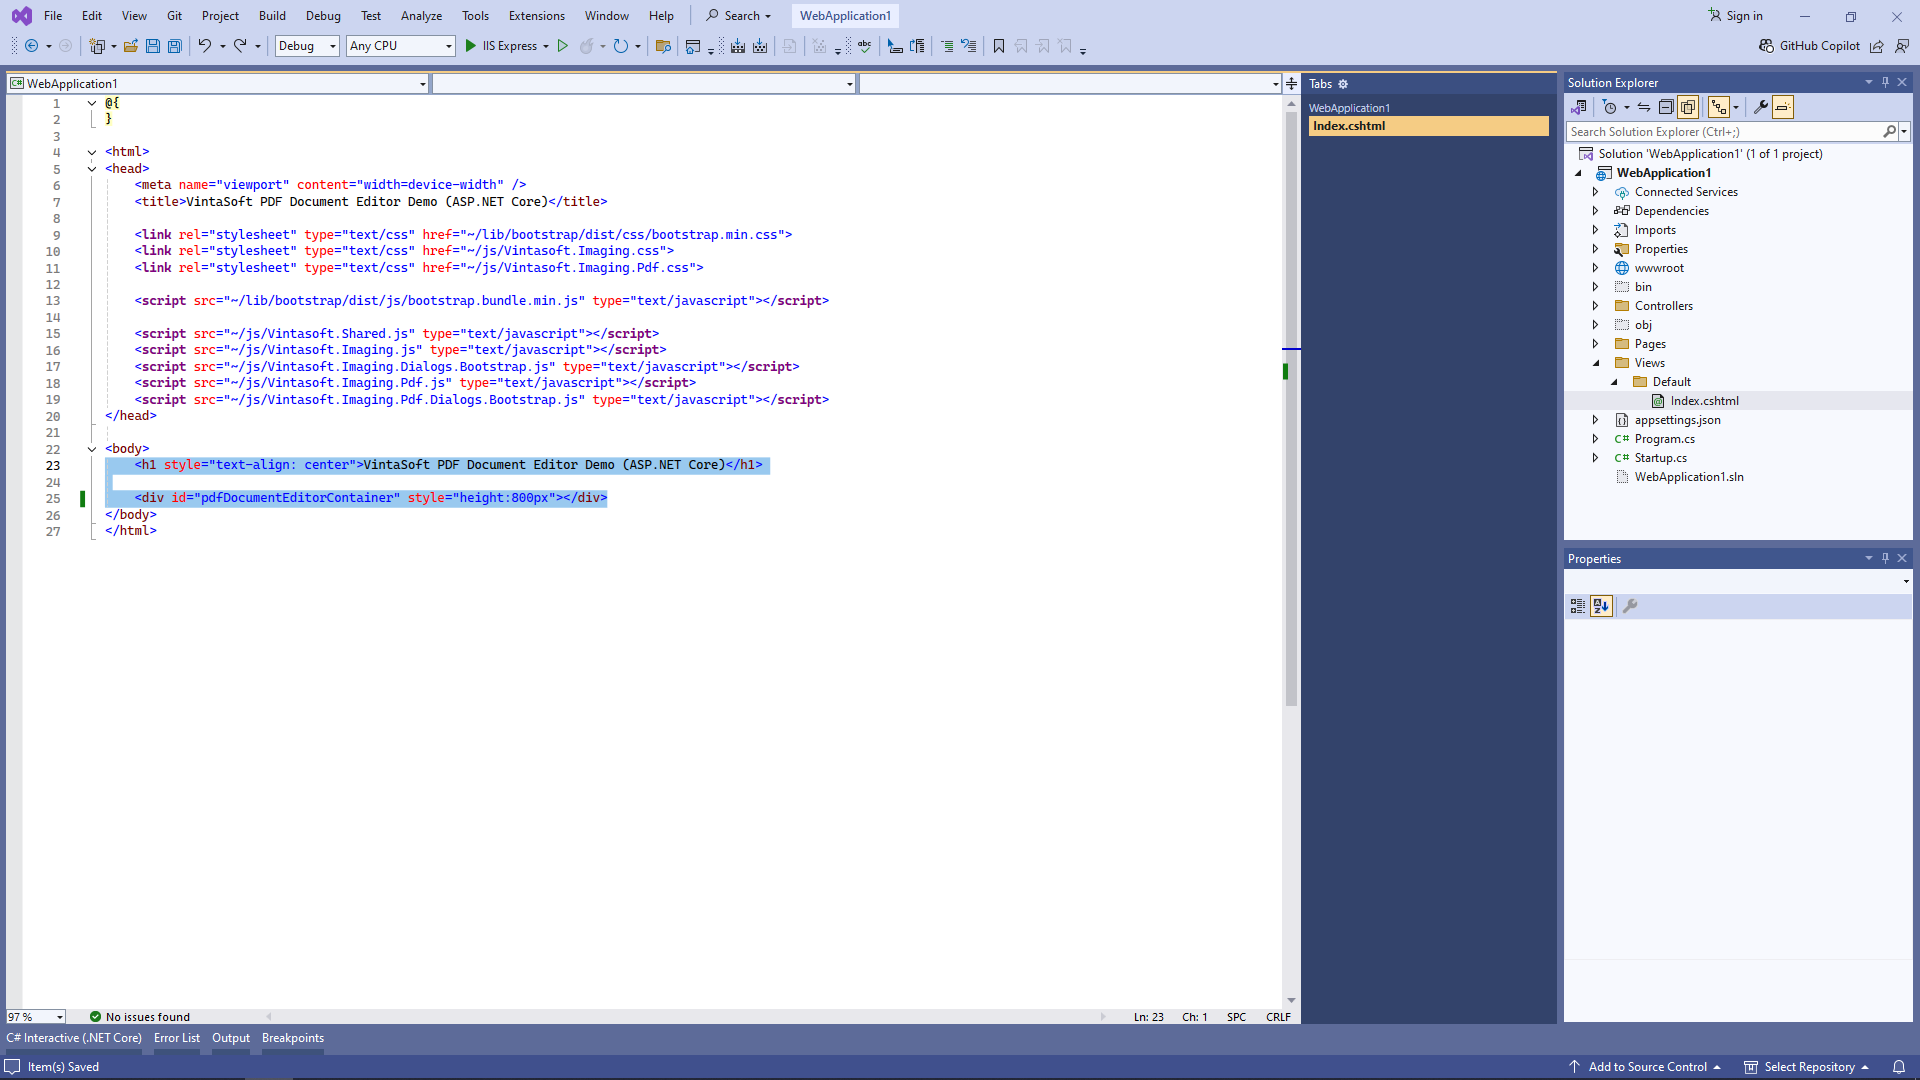Click into Search Solution Explorer field
1920x1080 pixels.
1725,132
